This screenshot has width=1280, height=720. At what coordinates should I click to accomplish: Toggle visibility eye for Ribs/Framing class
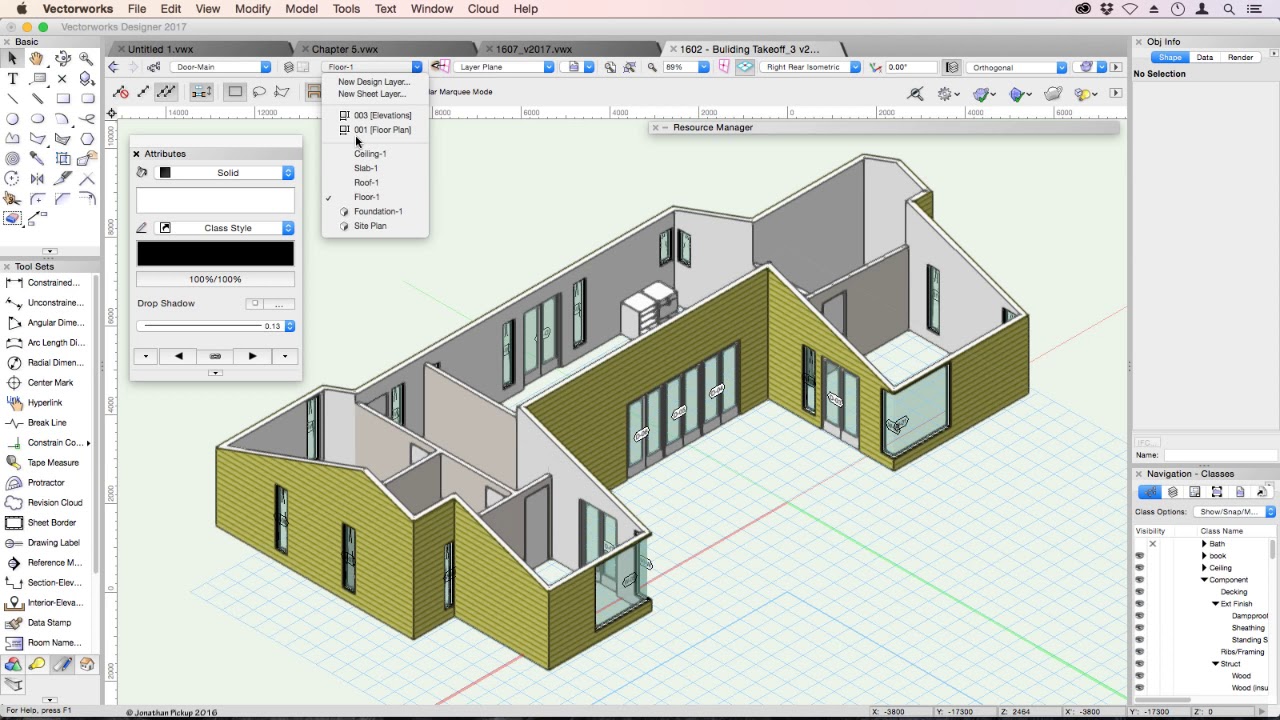coord(1139,652)
